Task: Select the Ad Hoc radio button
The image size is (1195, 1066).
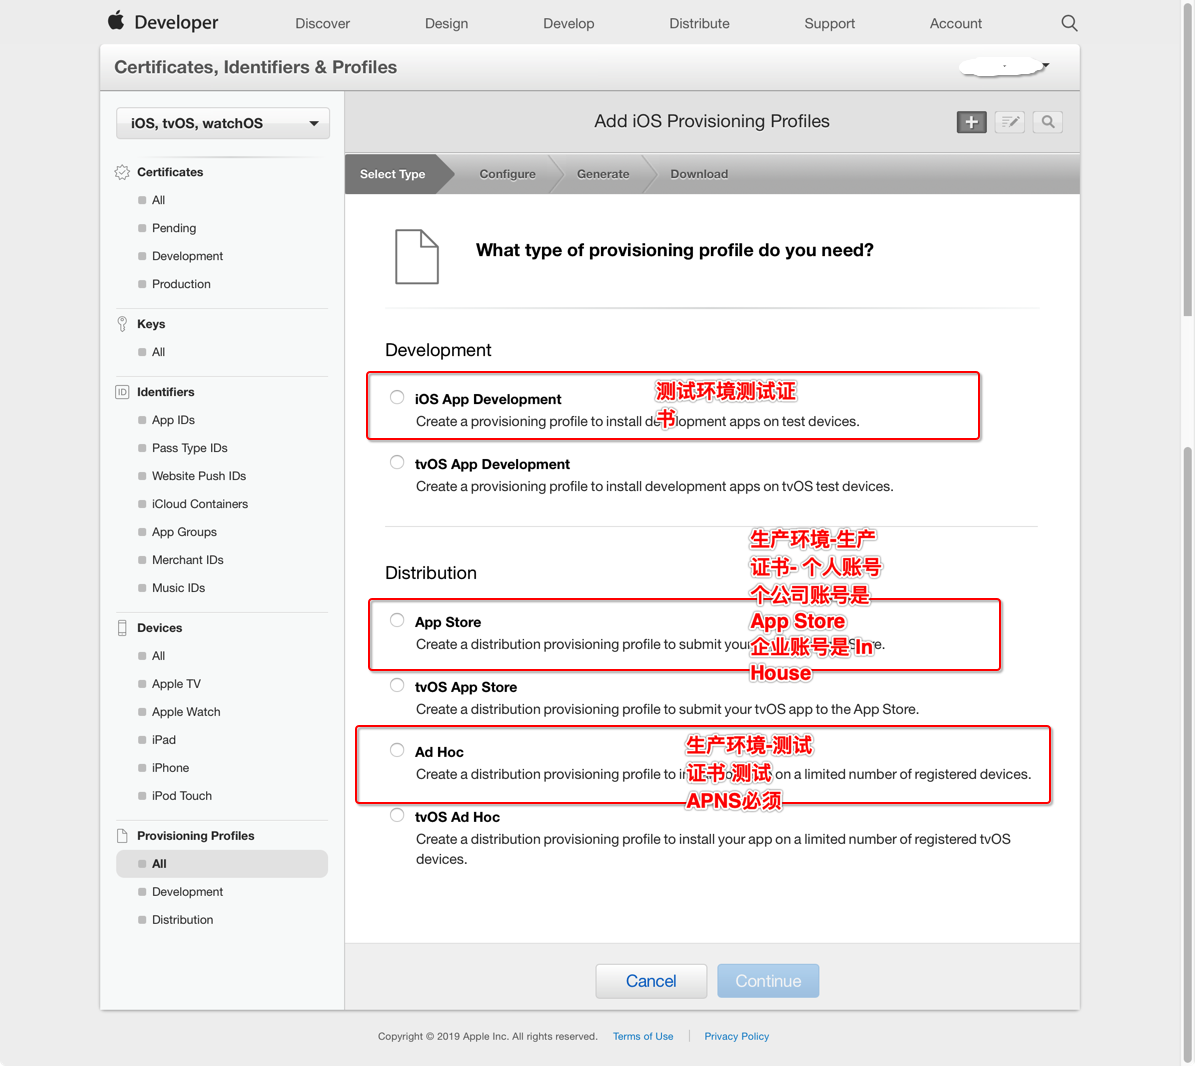Action: [397, 750]
